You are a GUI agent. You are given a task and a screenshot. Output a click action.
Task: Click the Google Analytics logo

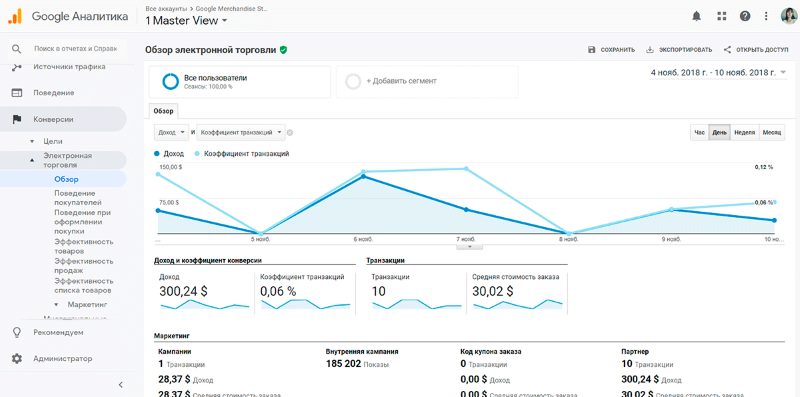[x=15, y=16]
